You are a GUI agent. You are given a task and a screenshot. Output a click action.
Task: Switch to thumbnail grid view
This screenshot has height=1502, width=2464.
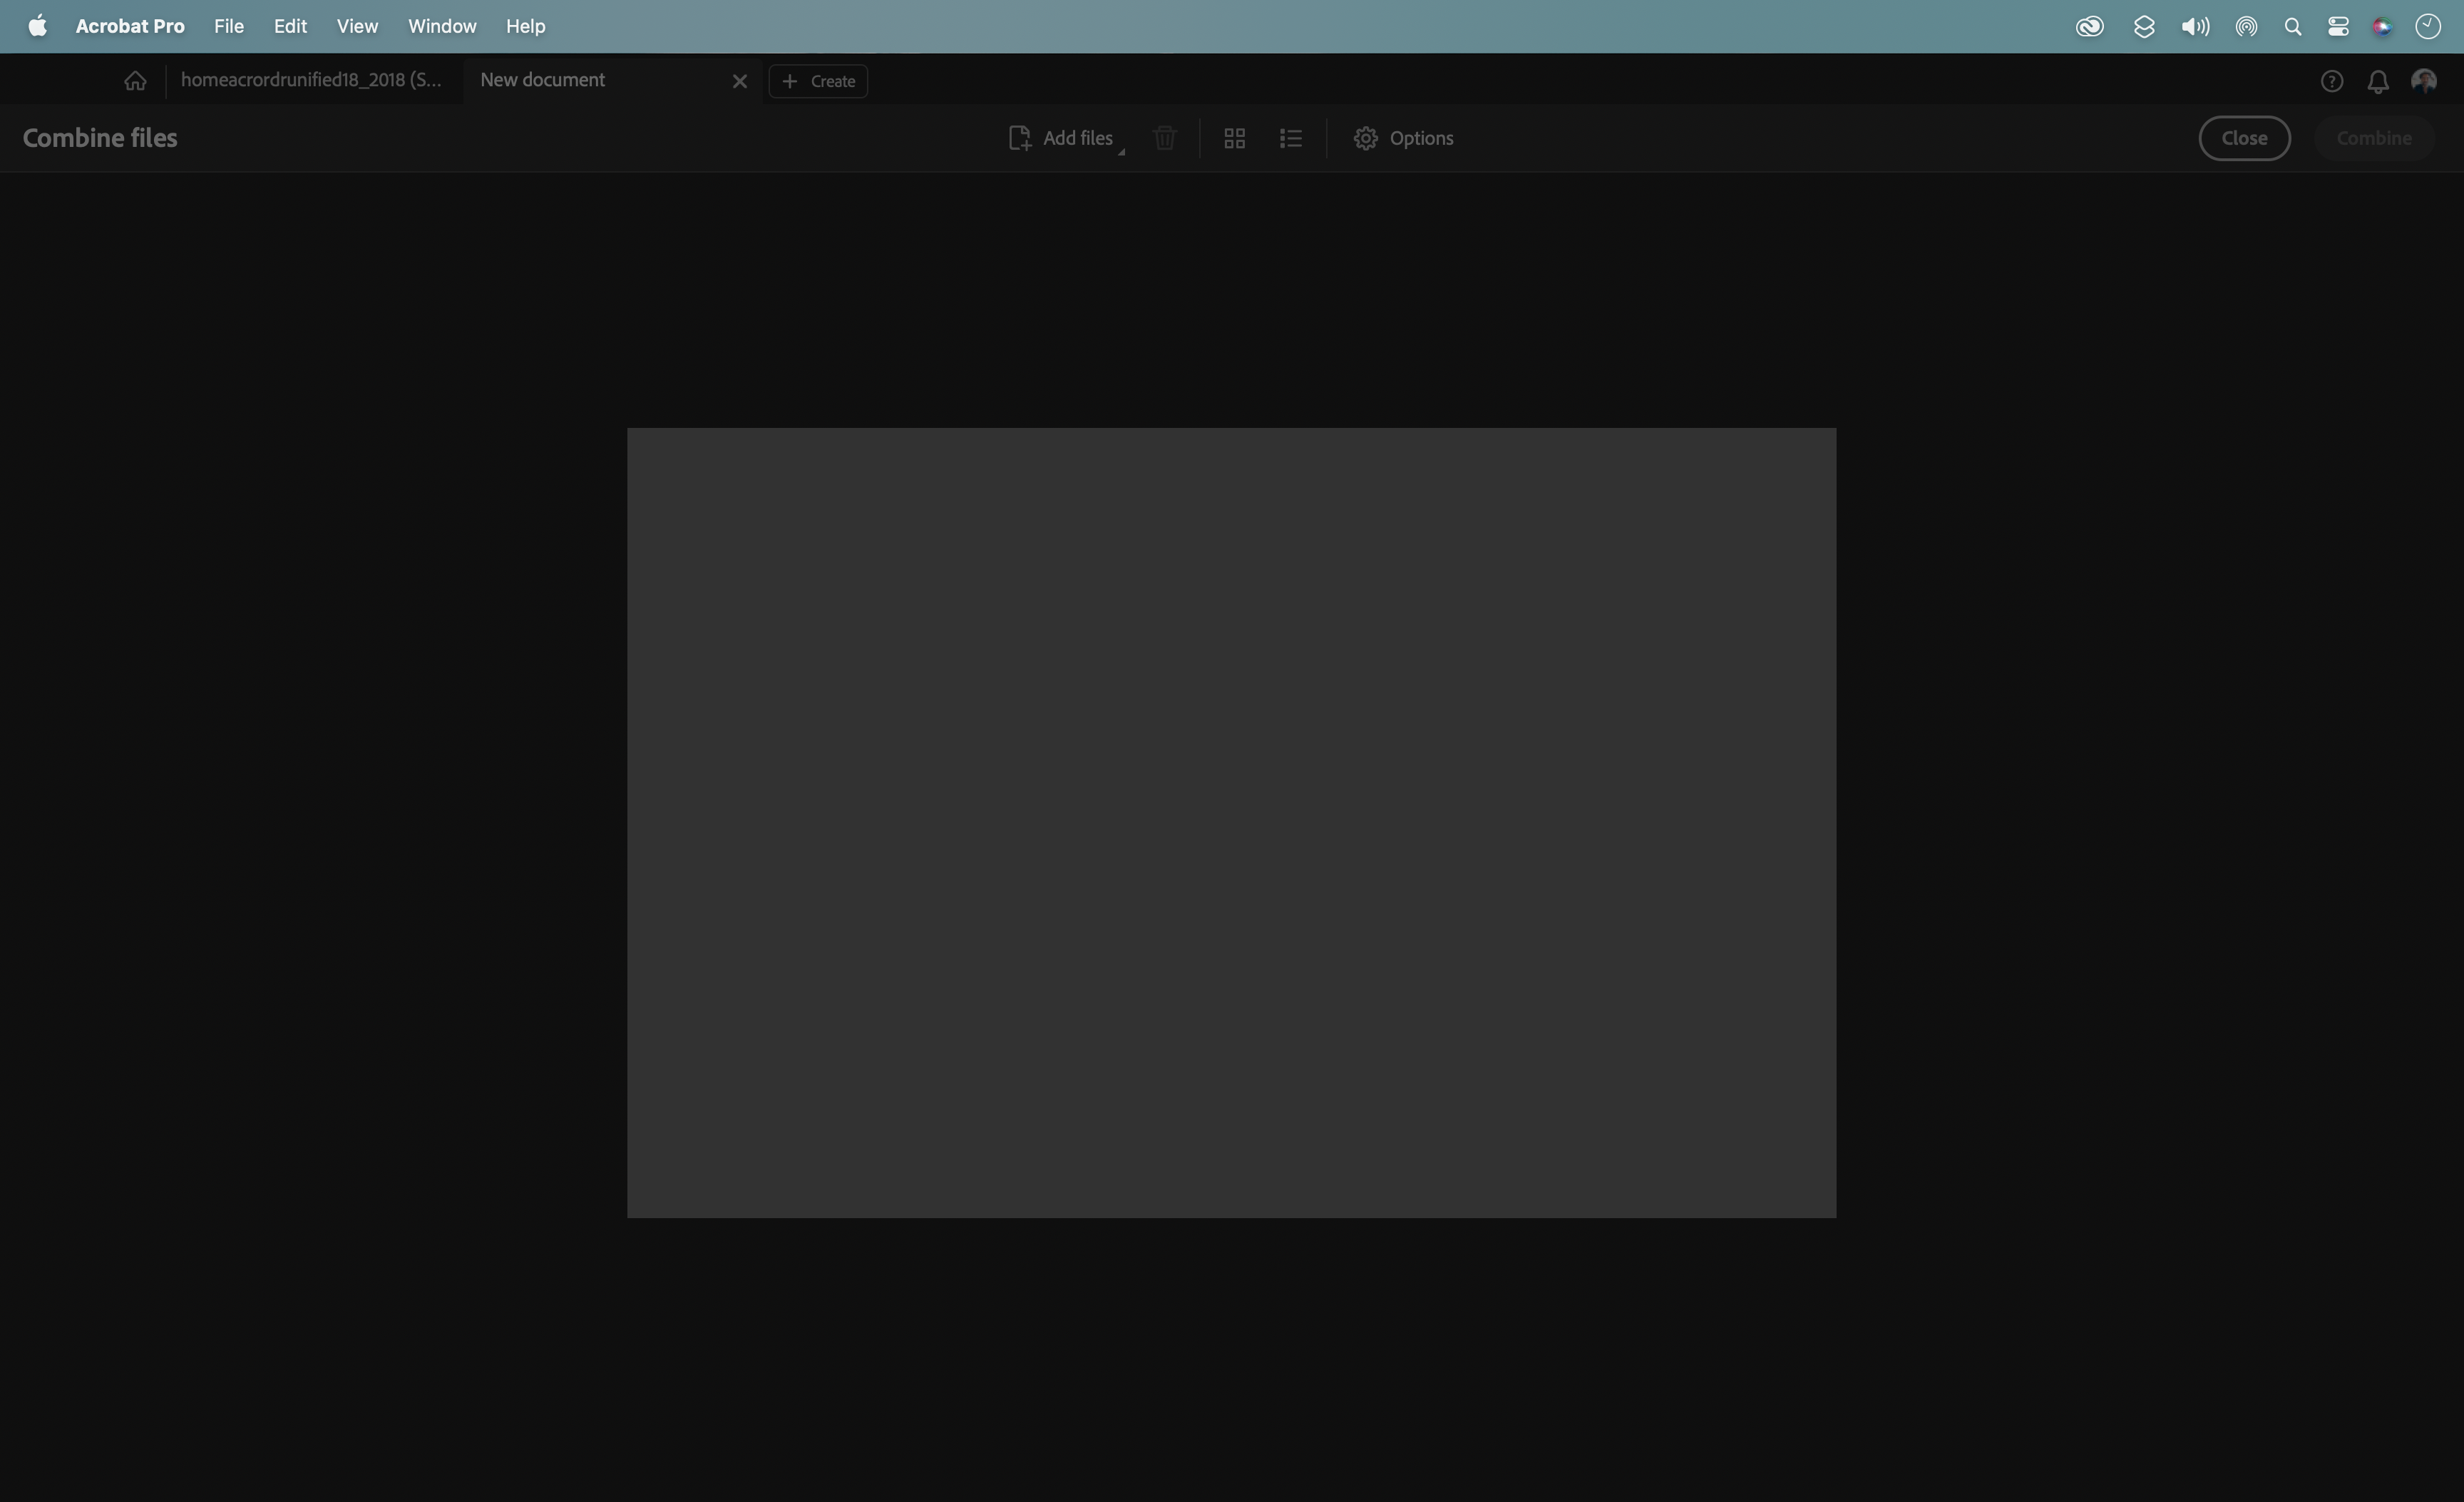click(1234, 138)
